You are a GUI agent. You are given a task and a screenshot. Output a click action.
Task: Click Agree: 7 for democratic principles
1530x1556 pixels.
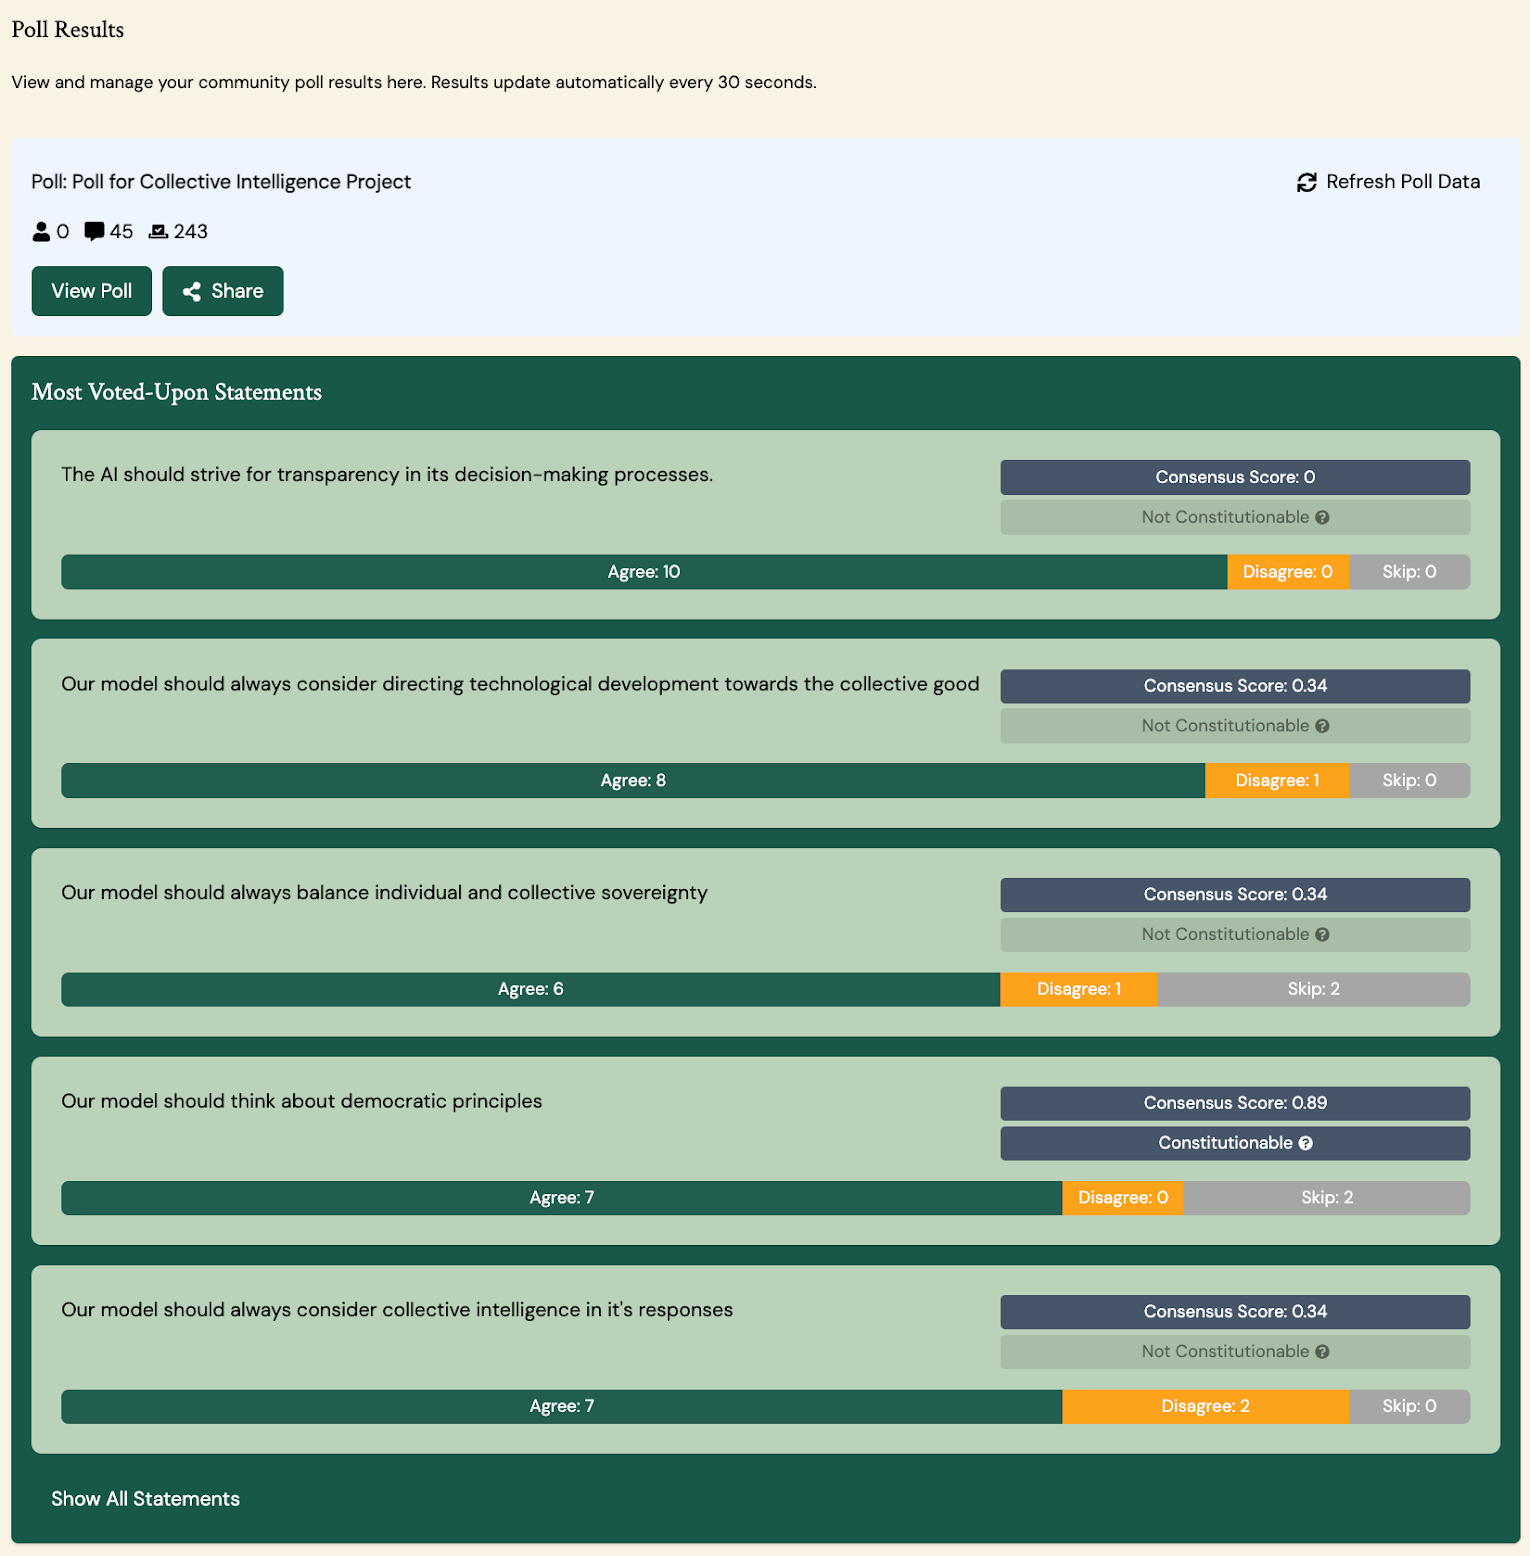coord(562,1198)
